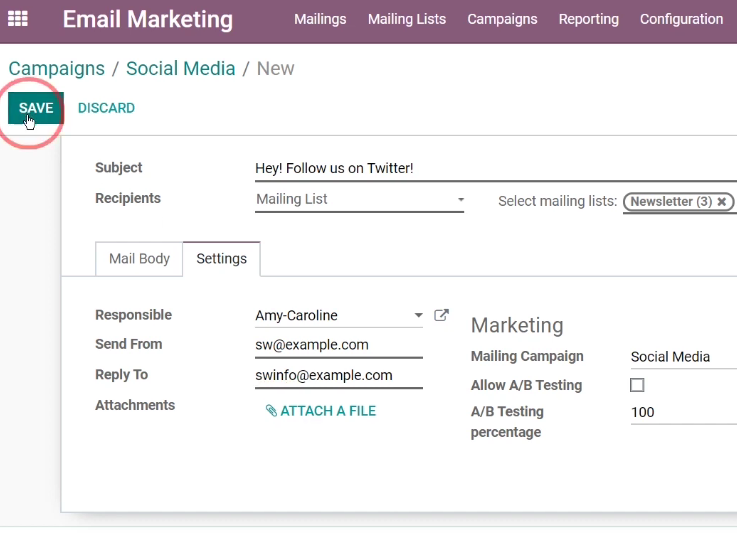Click the paperclip attach icon

tap(271, 411)
